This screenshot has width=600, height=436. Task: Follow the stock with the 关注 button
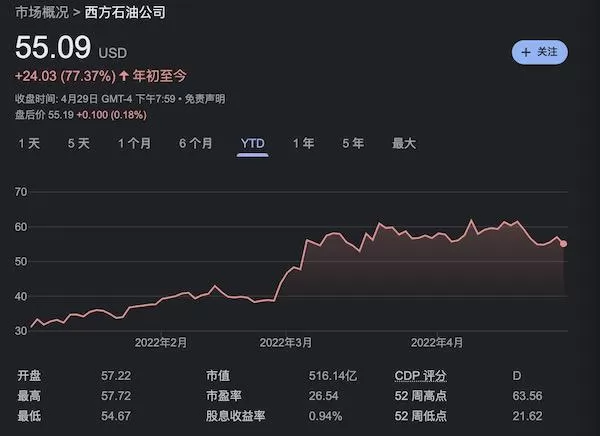coord(540,52)
